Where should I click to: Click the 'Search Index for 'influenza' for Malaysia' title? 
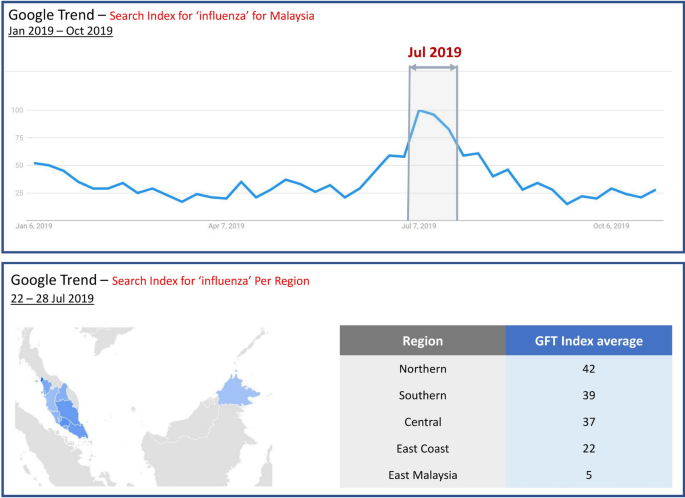pyautogui.click(x=211, y=16)
